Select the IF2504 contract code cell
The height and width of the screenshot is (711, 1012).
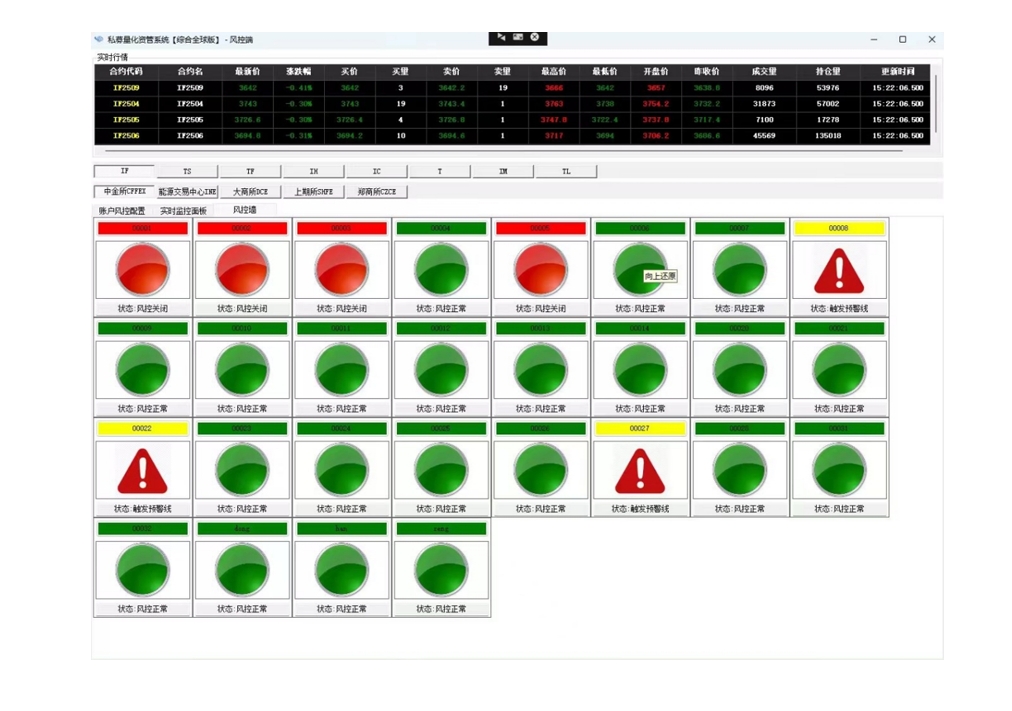(126, 104)
